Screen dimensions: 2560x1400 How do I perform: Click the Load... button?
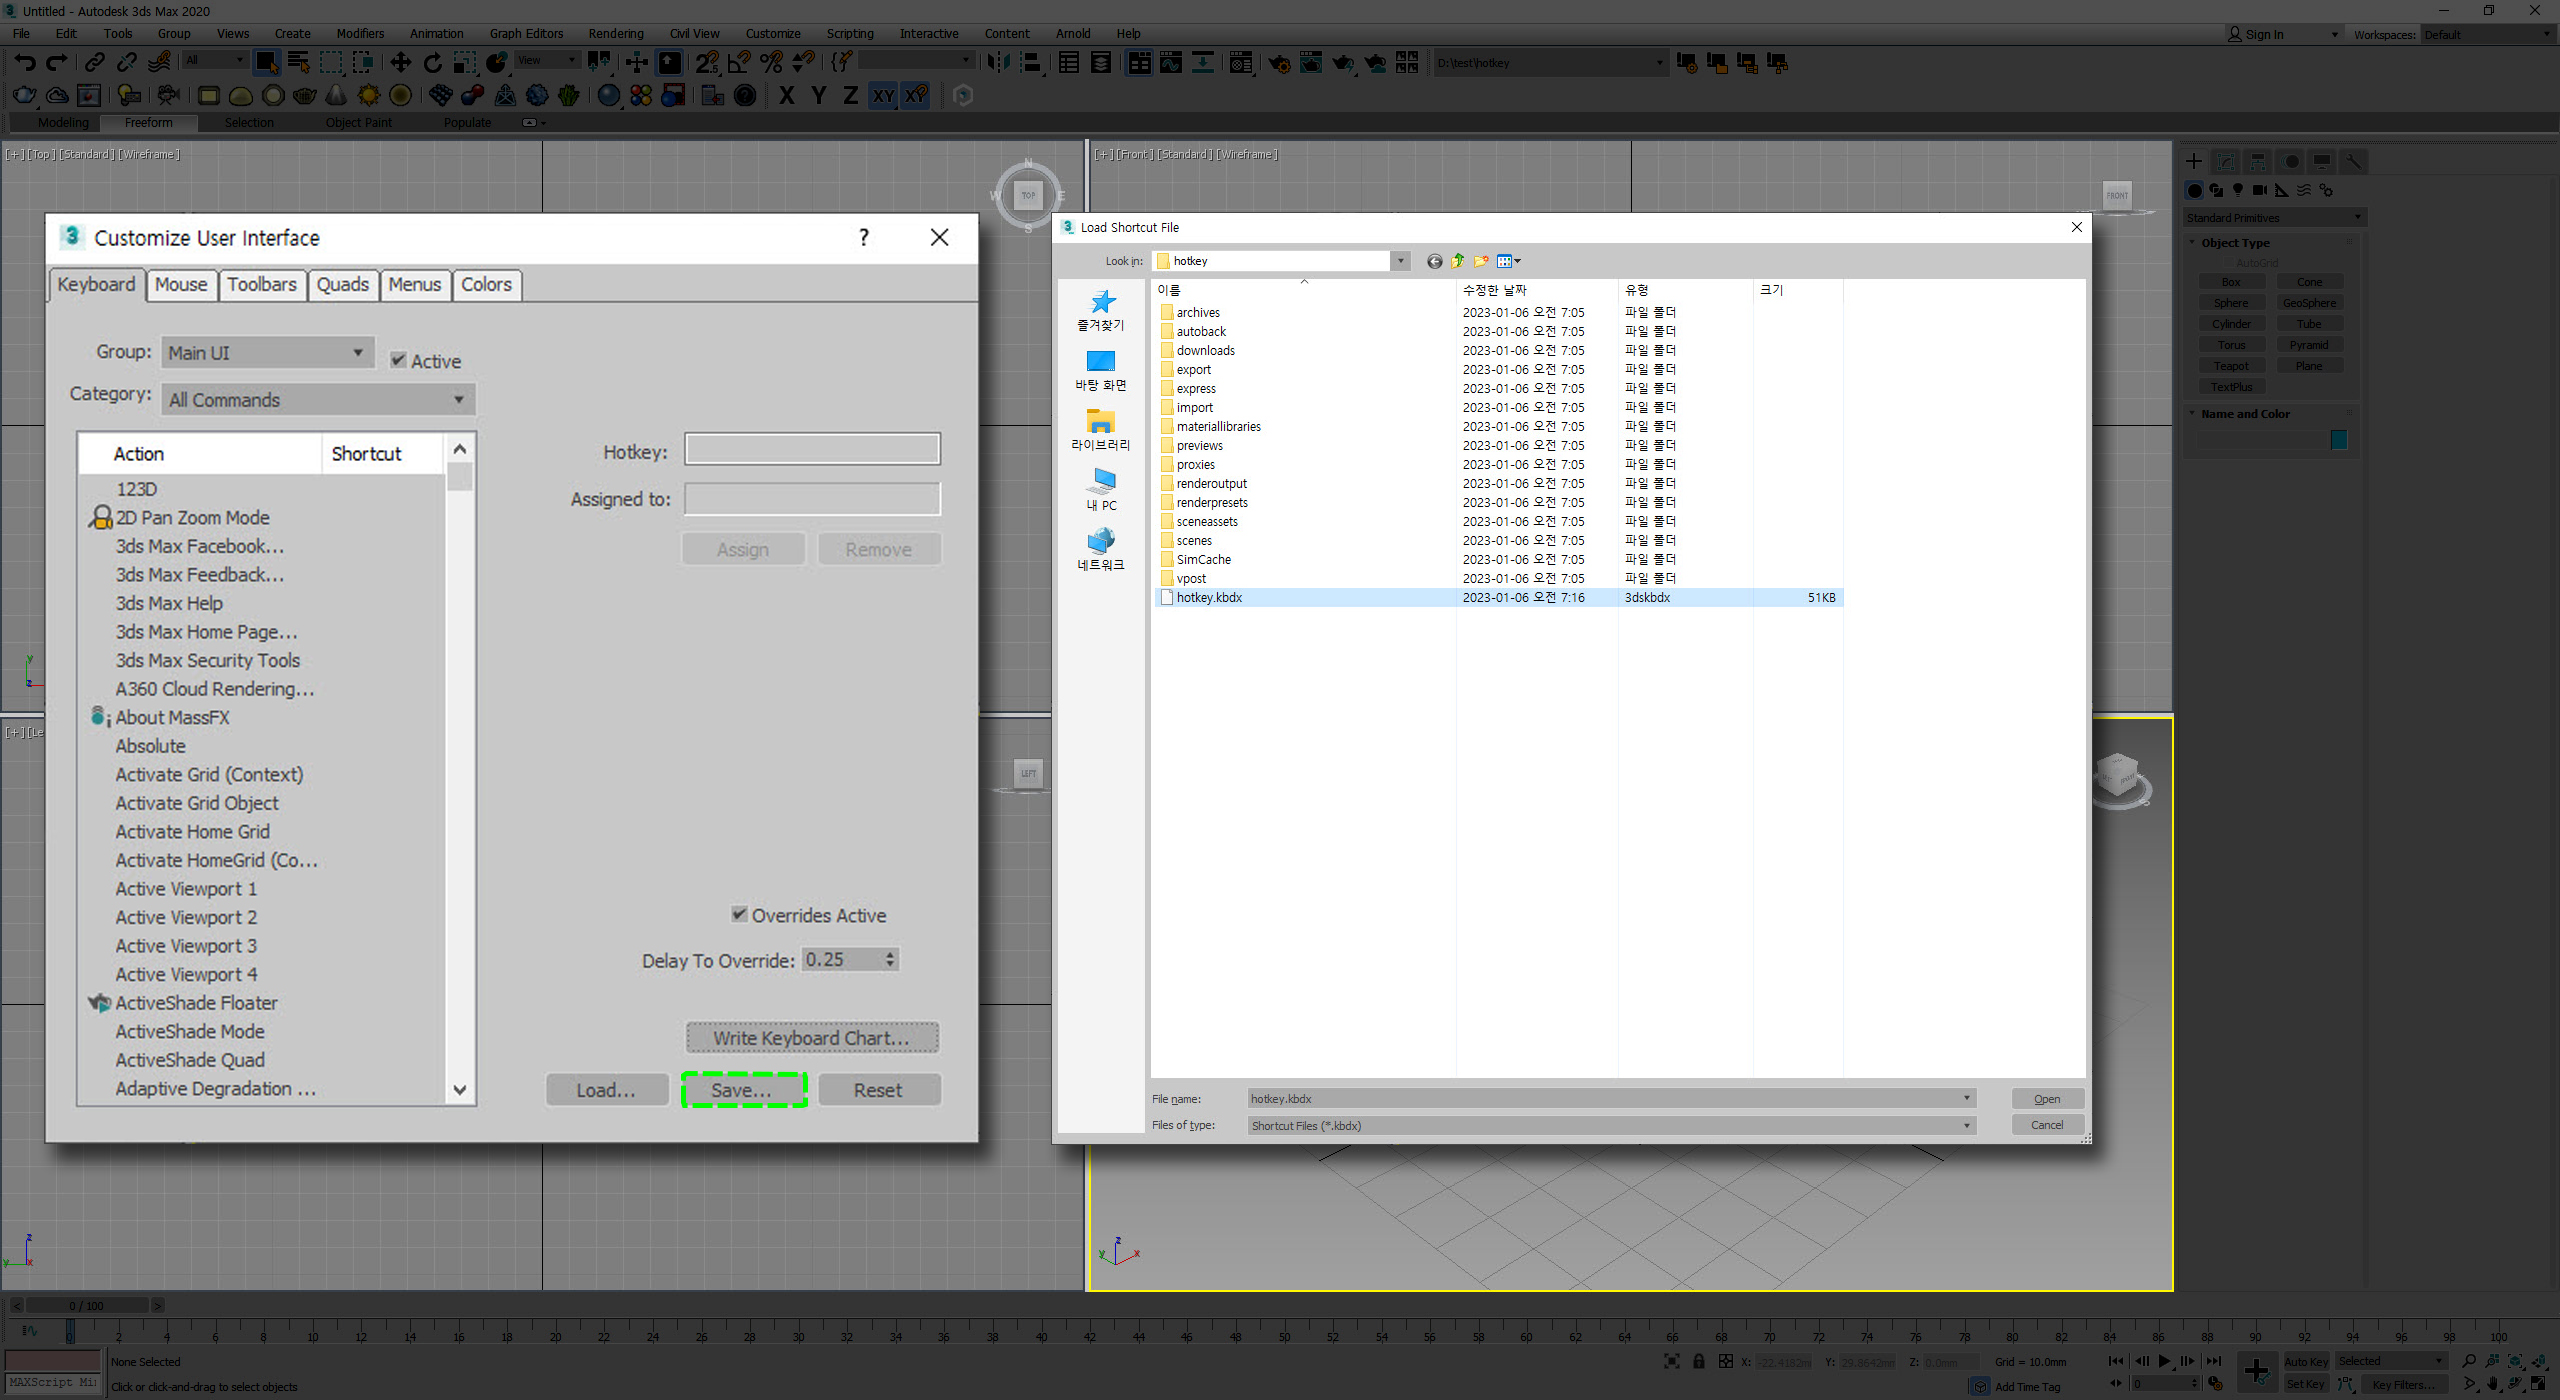click(x=606, y=1090)
